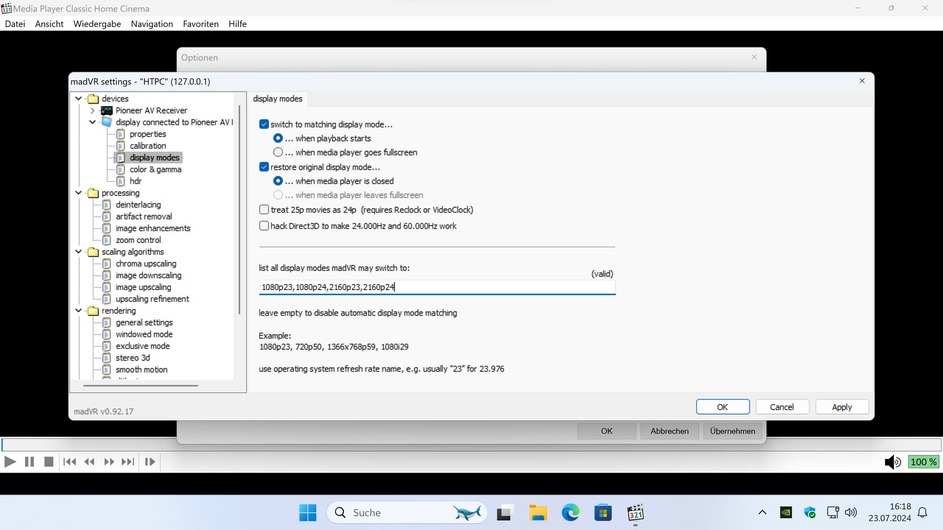Select the 'calibration' page in the tree
943x530 pixels.
tap(147, 146)
